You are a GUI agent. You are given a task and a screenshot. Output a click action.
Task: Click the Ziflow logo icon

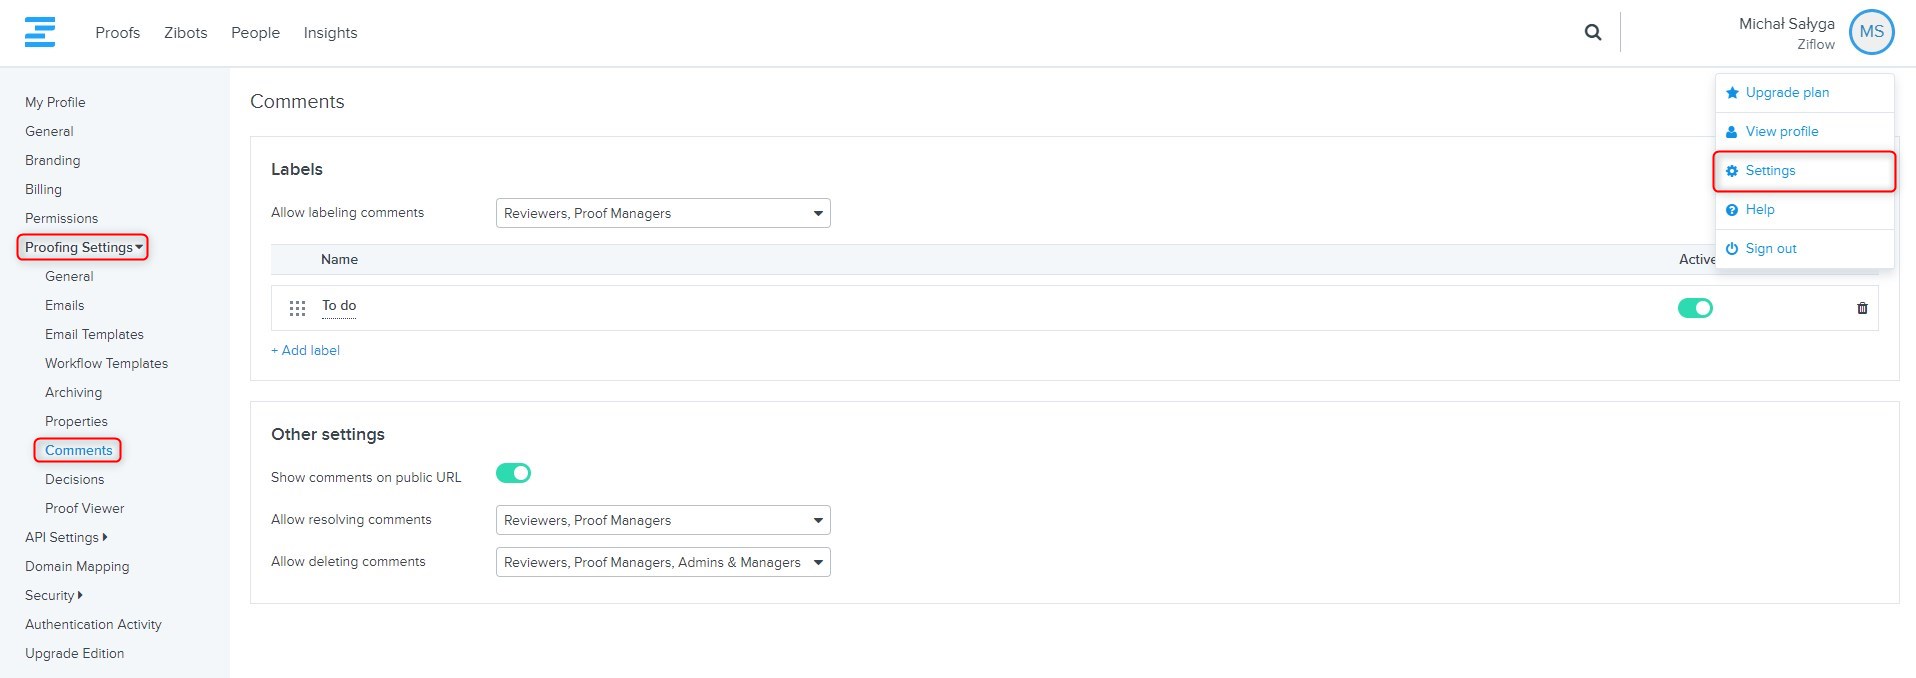[40, 32]
